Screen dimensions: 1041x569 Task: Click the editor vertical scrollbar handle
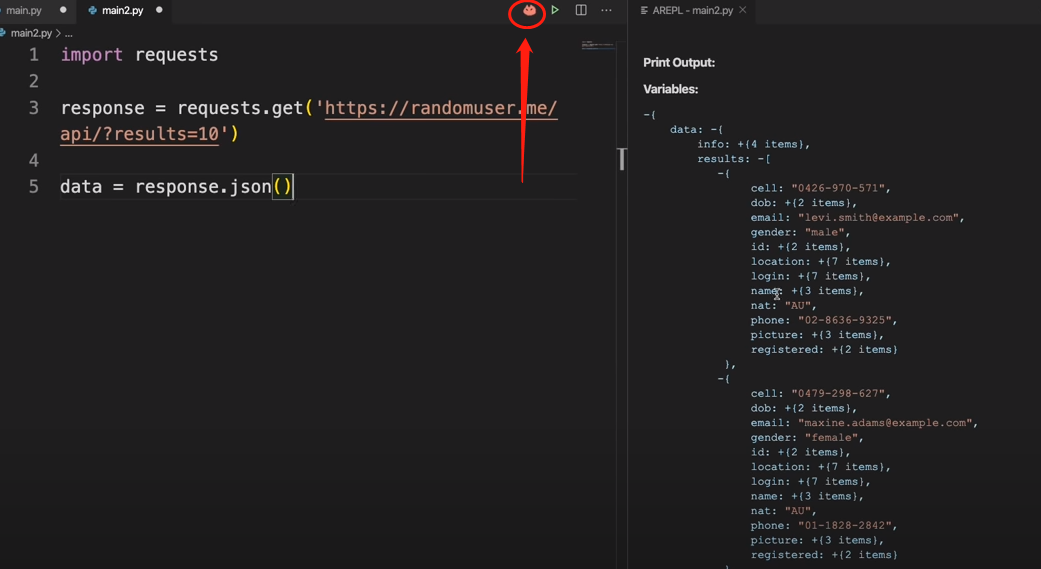(622, 159)
